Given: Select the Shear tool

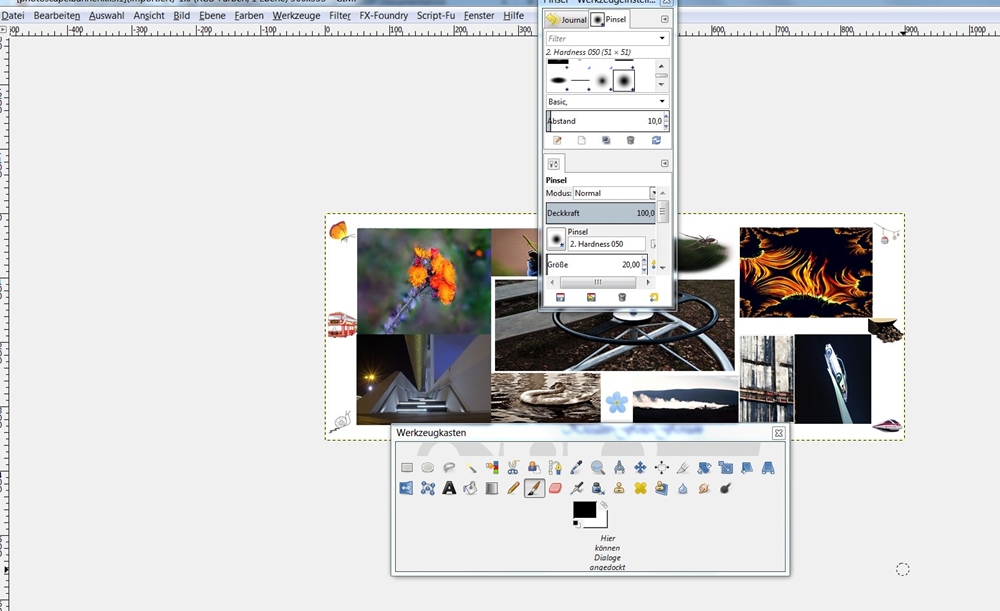Looking at the screenshot, I should [747, 467].
